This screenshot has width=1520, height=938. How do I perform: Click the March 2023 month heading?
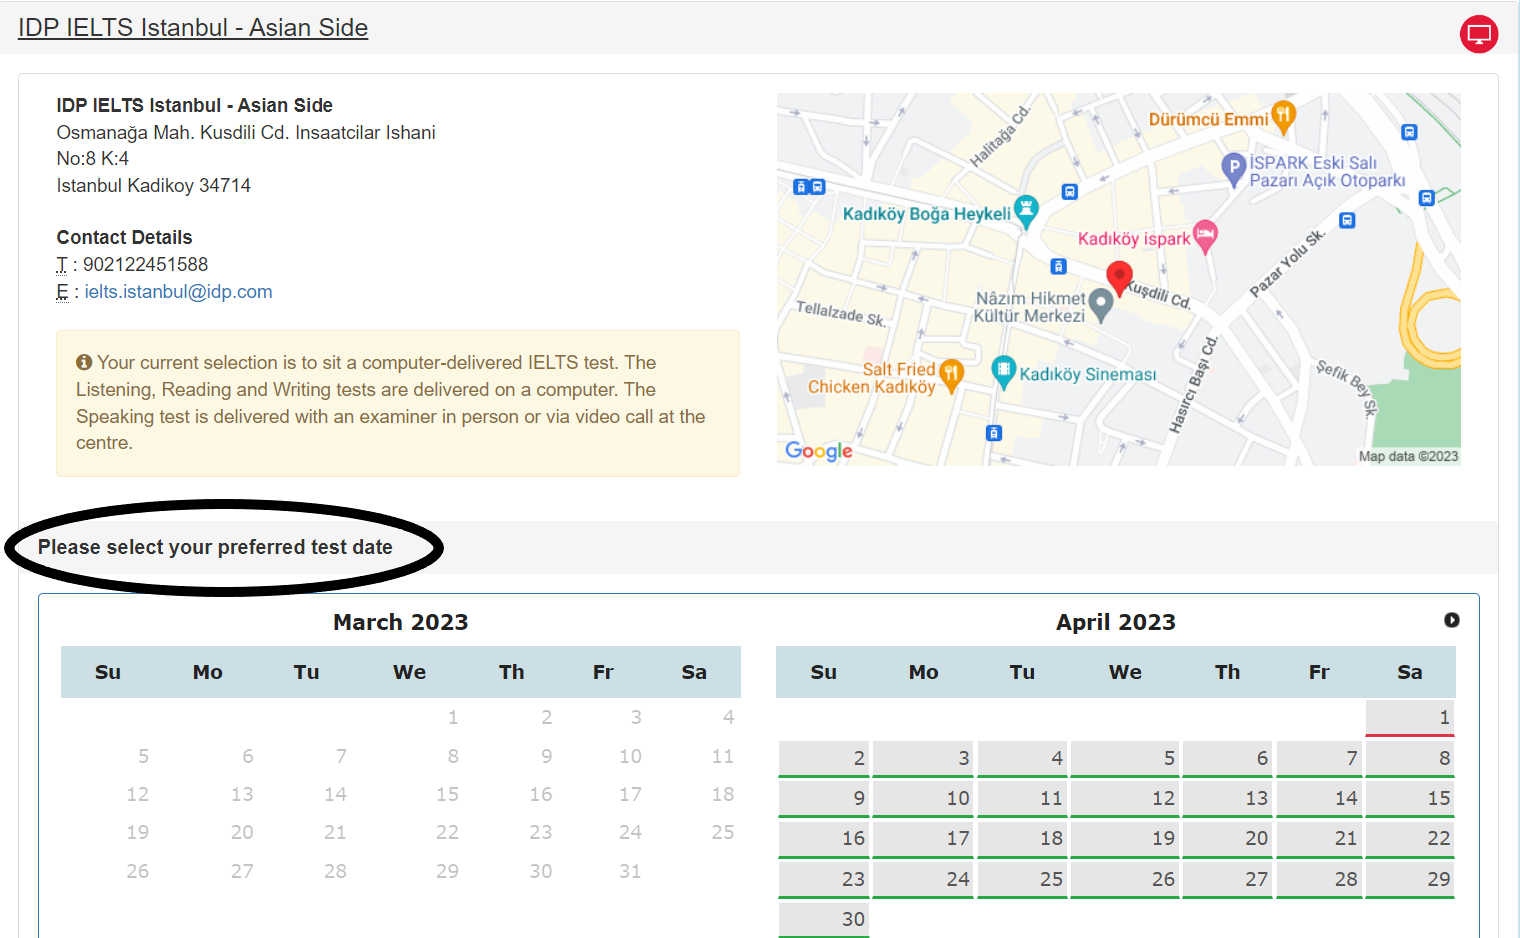(x=401, y=622)
